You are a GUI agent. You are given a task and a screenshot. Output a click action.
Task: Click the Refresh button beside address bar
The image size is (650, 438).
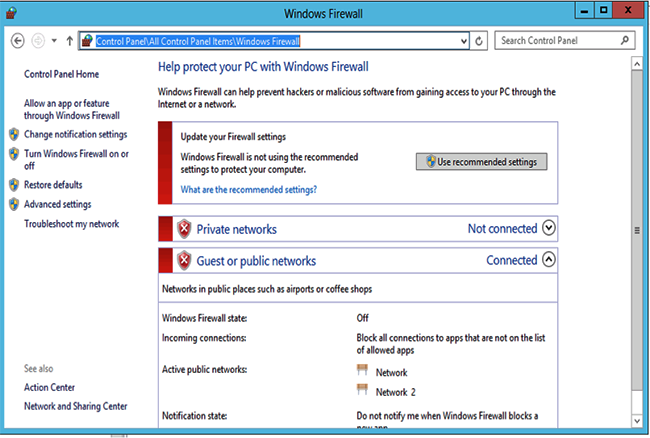(481, 41)
